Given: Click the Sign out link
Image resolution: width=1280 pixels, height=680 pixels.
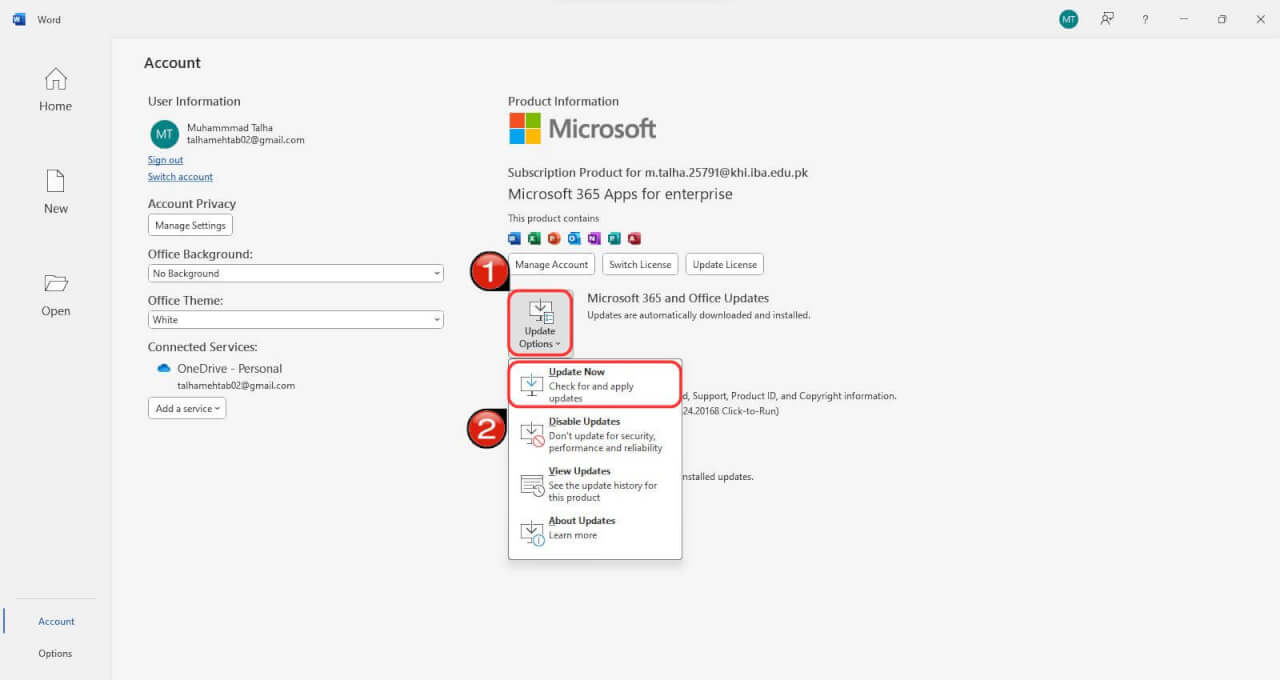Looking at the screenshot, I should (165, 159).
